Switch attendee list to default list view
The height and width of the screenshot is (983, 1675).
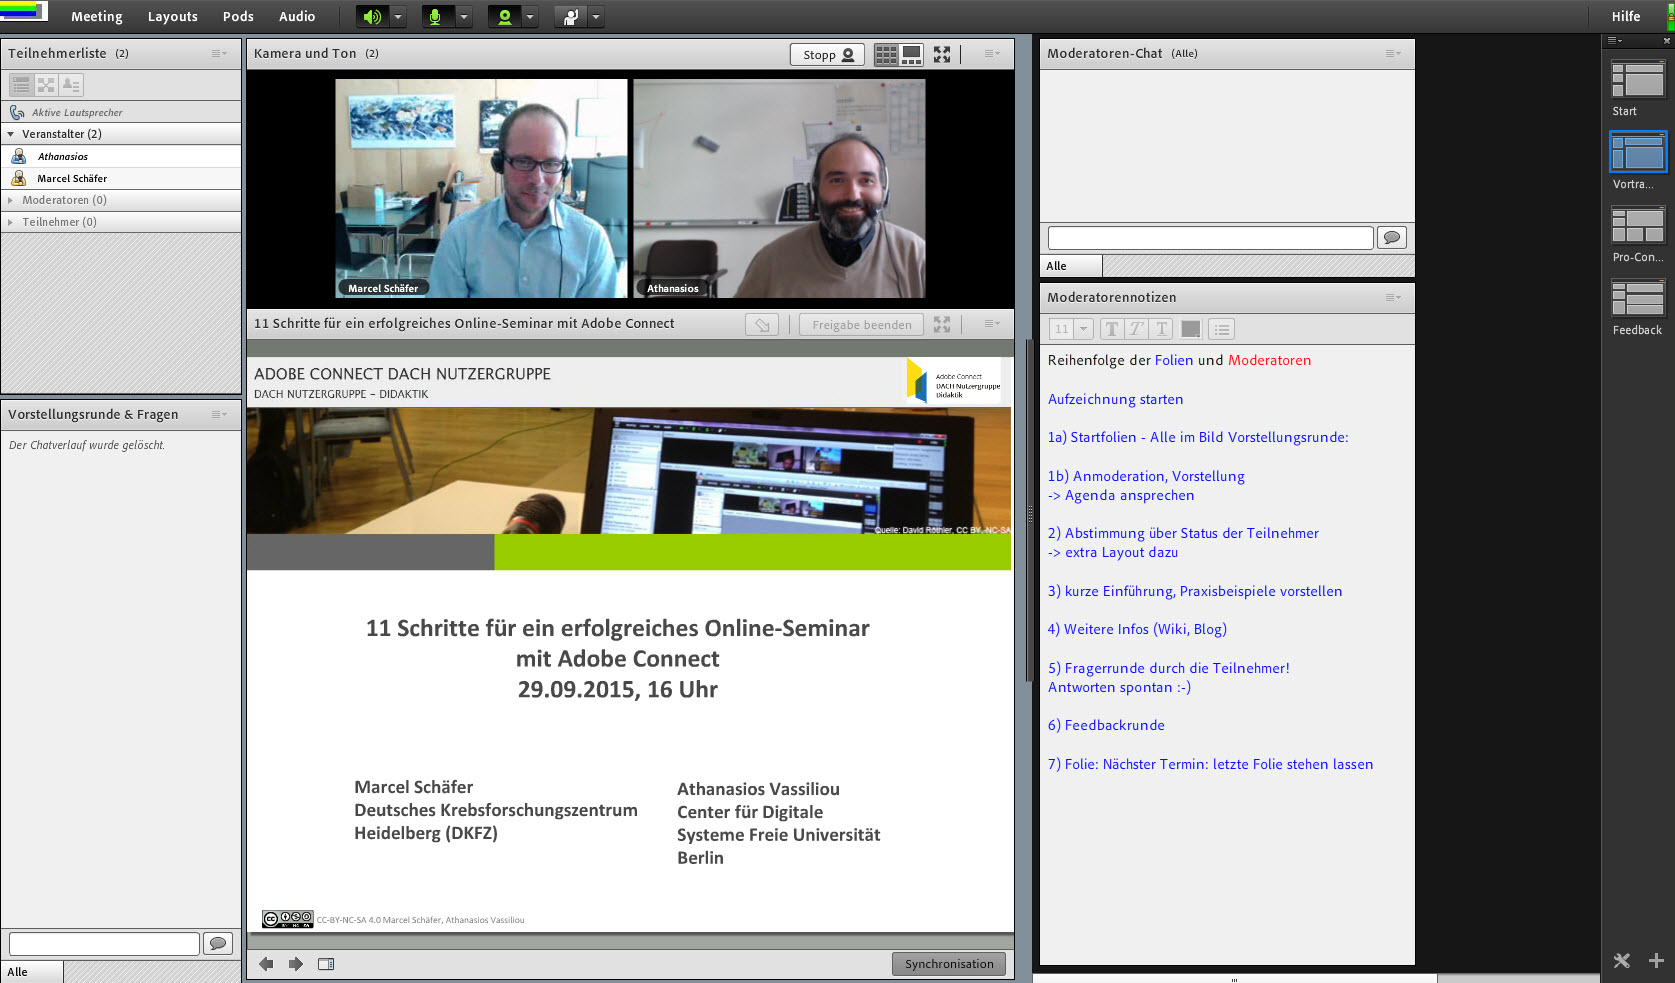21,85
